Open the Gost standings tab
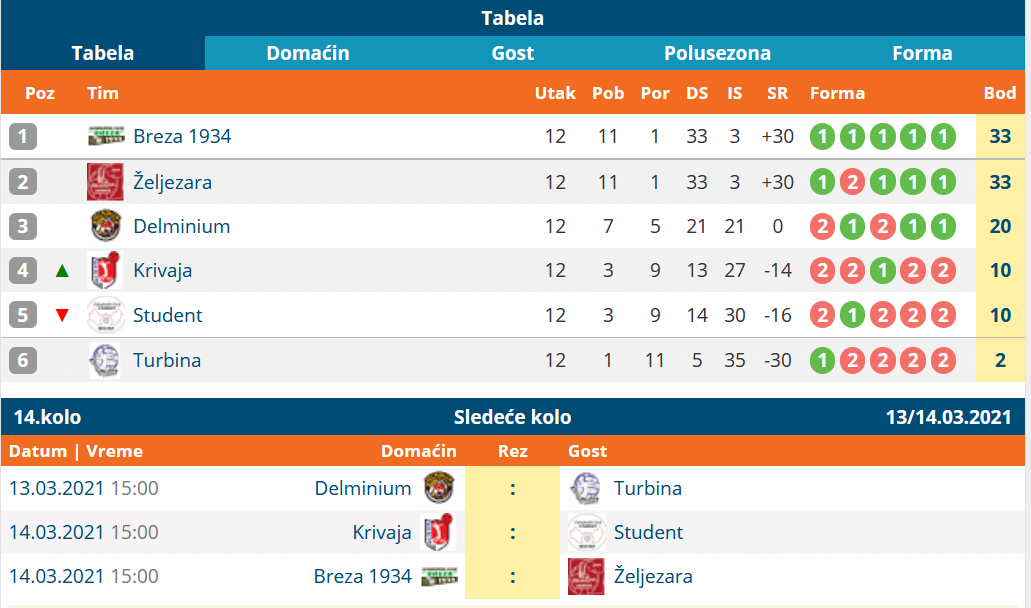1031x608 pixels. point(513,53)
